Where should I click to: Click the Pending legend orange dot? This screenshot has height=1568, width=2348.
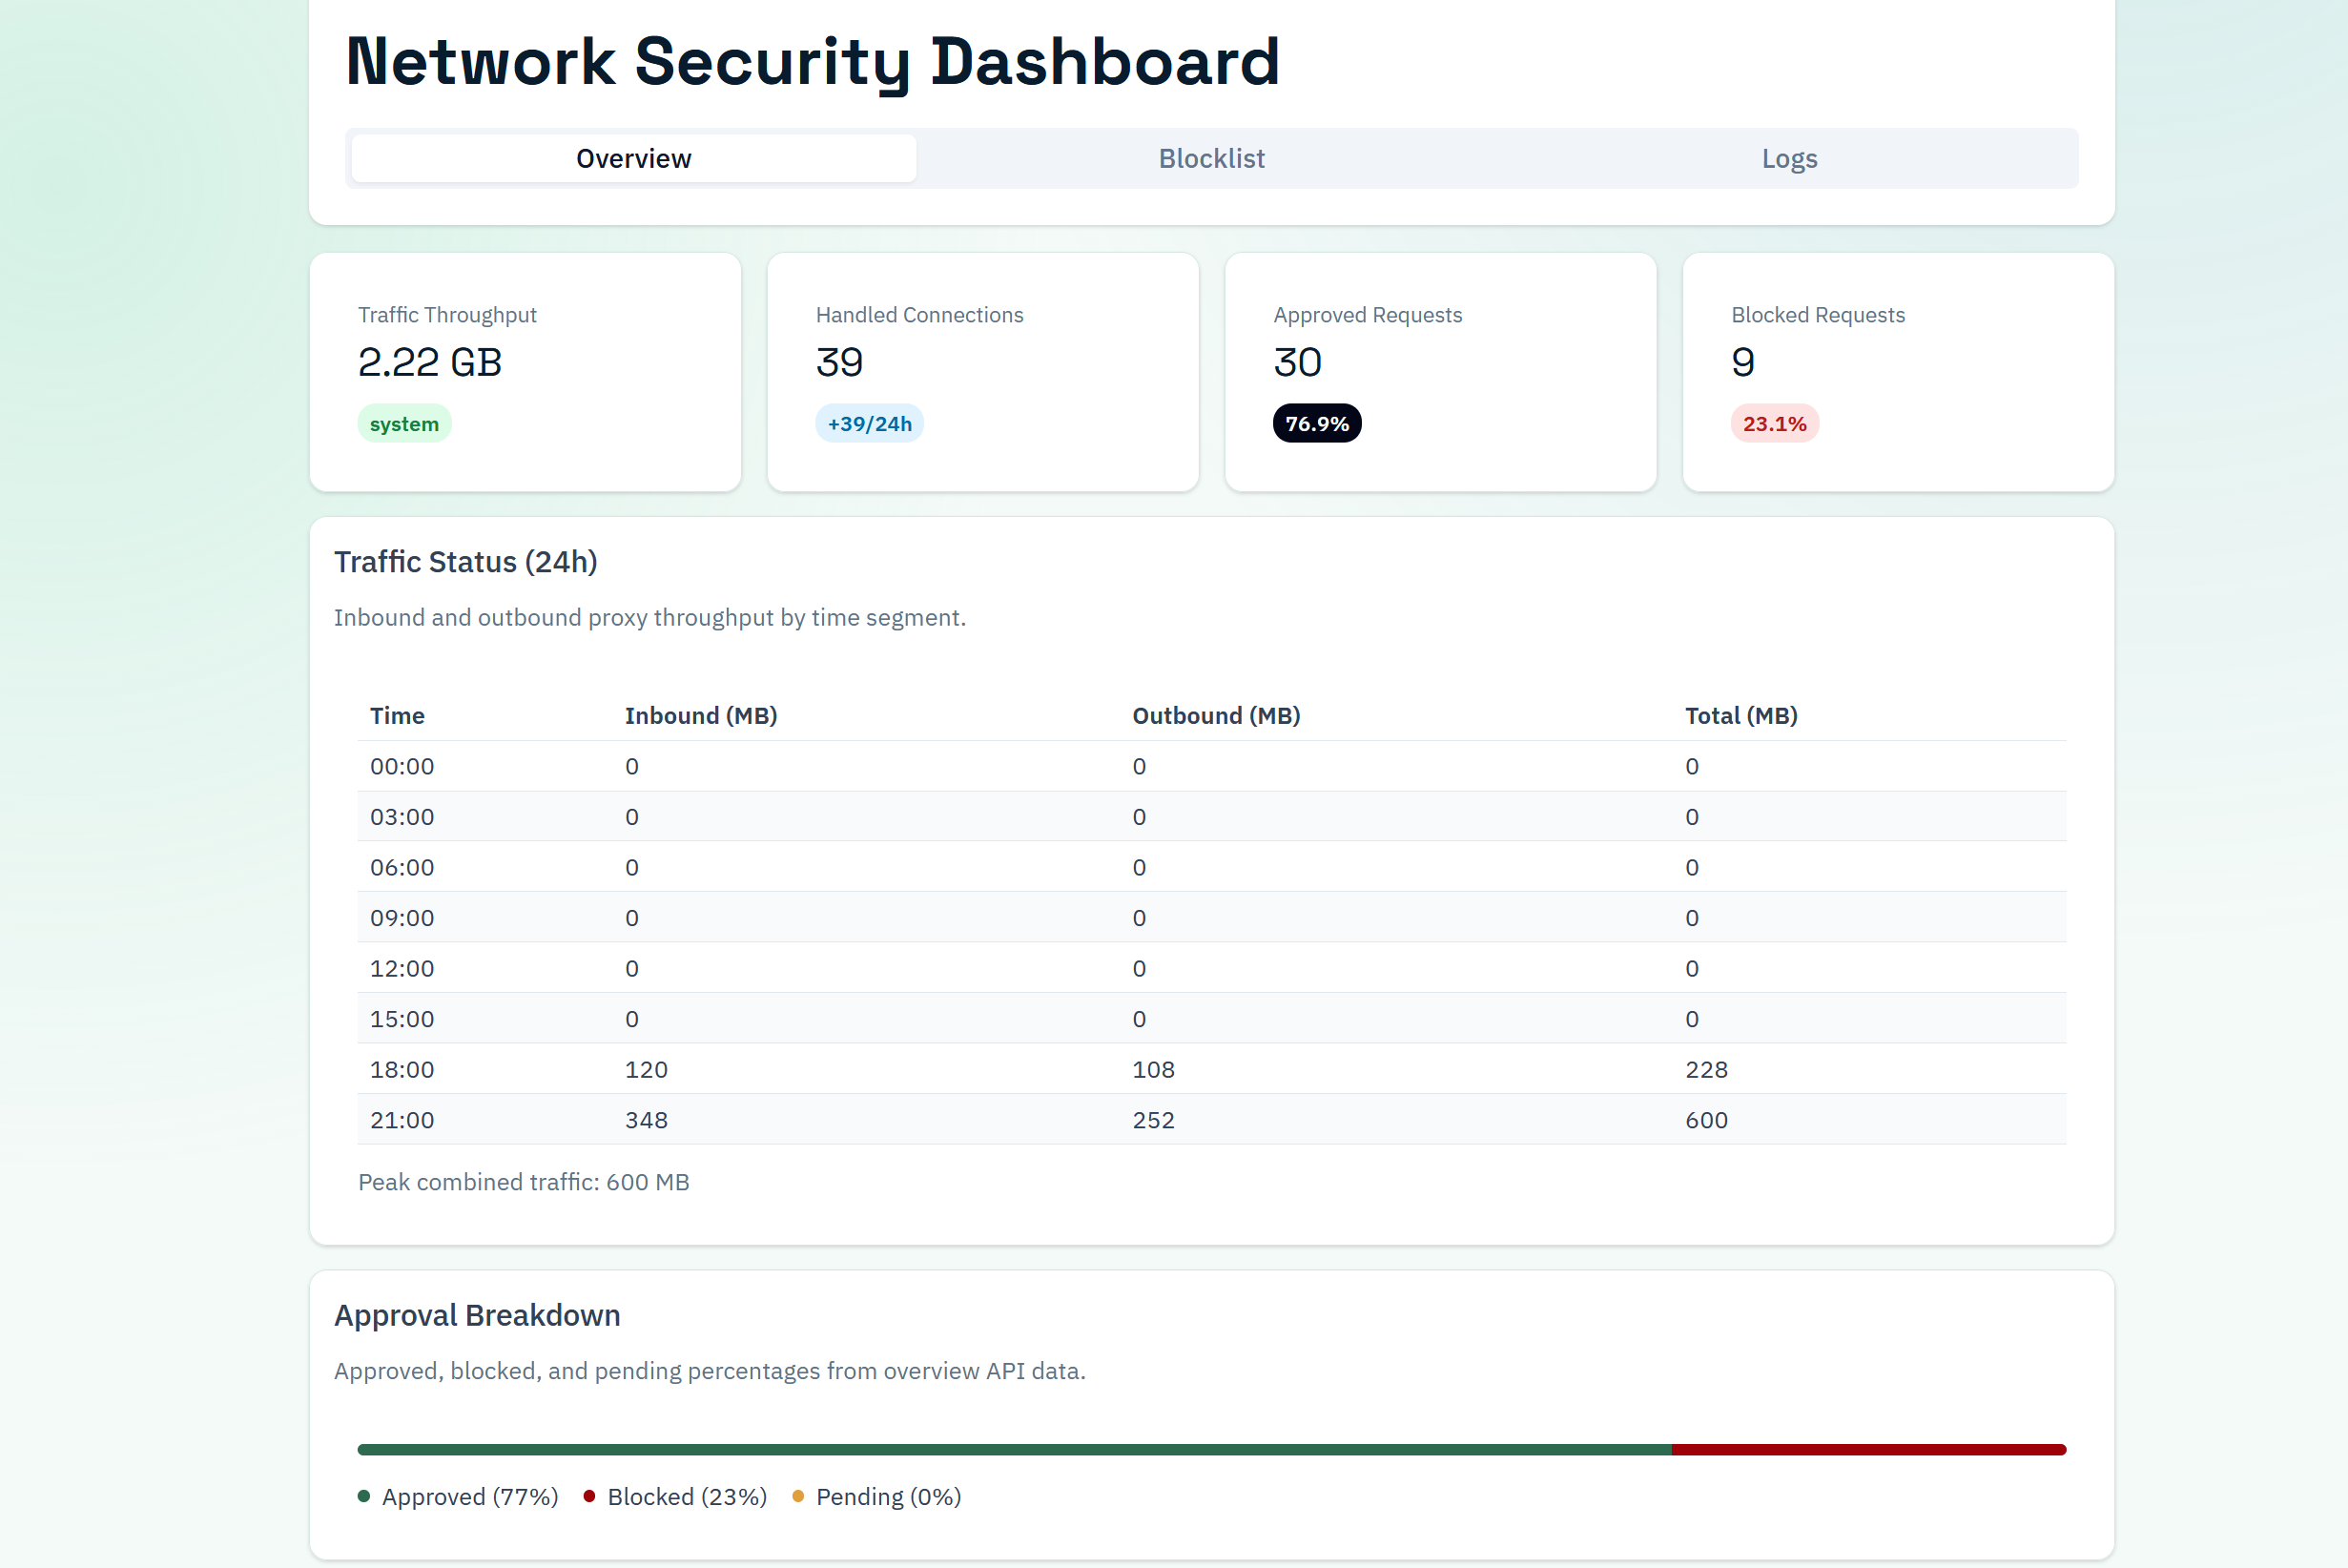pyautogui.click(x=798, y=1496)
